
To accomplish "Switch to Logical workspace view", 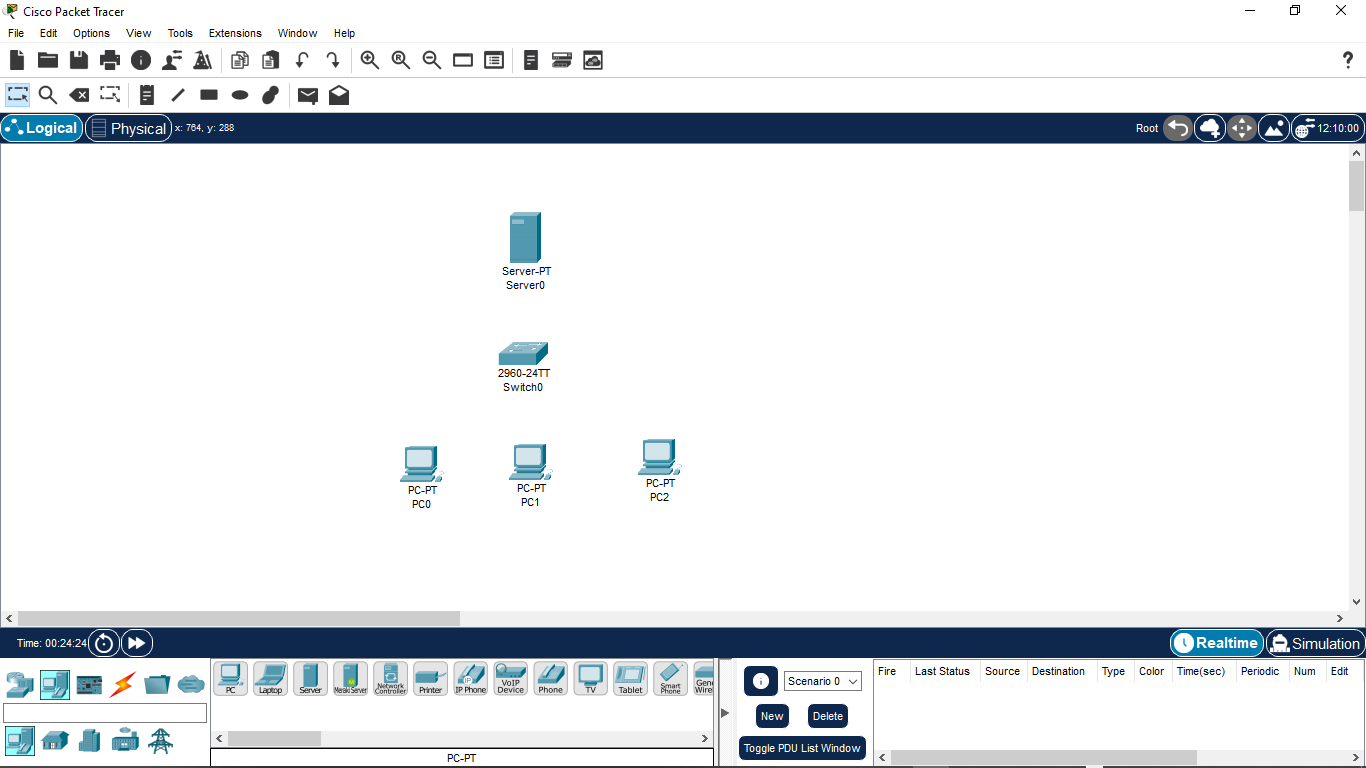I will point(42,128).
